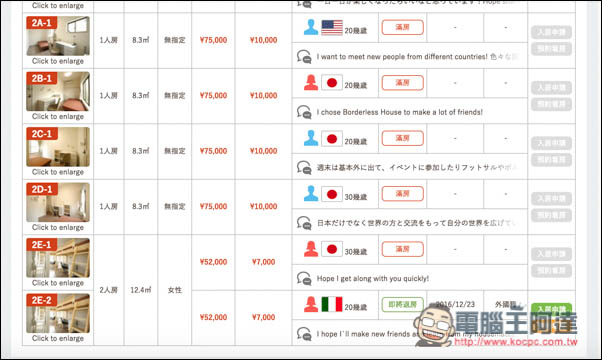
Task: Open the 2E-1 bunk bed photo thumbnail
Action: click(58, 258)
